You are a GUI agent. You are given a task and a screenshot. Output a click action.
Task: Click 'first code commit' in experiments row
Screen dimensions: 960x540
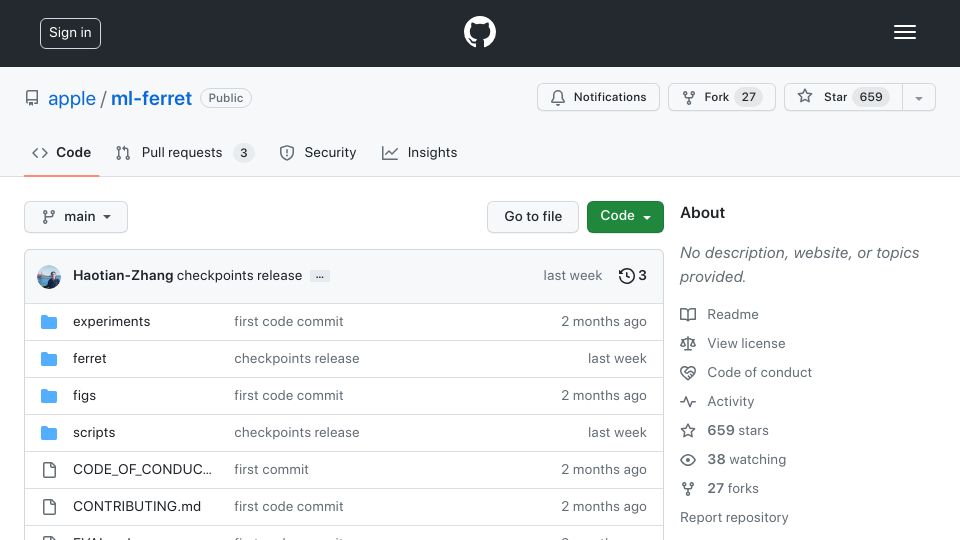click(x=288, y=321)
